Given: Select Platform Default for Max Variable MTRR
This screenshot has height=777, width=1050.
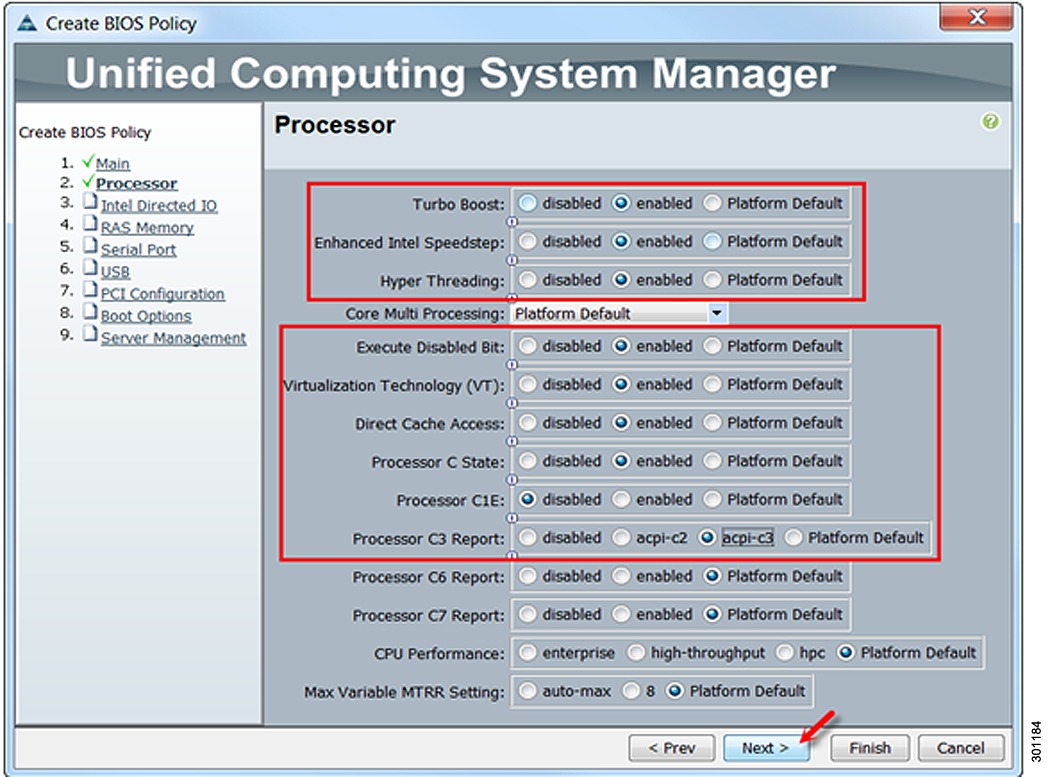Looking at the screenshot, I should 674,691.
